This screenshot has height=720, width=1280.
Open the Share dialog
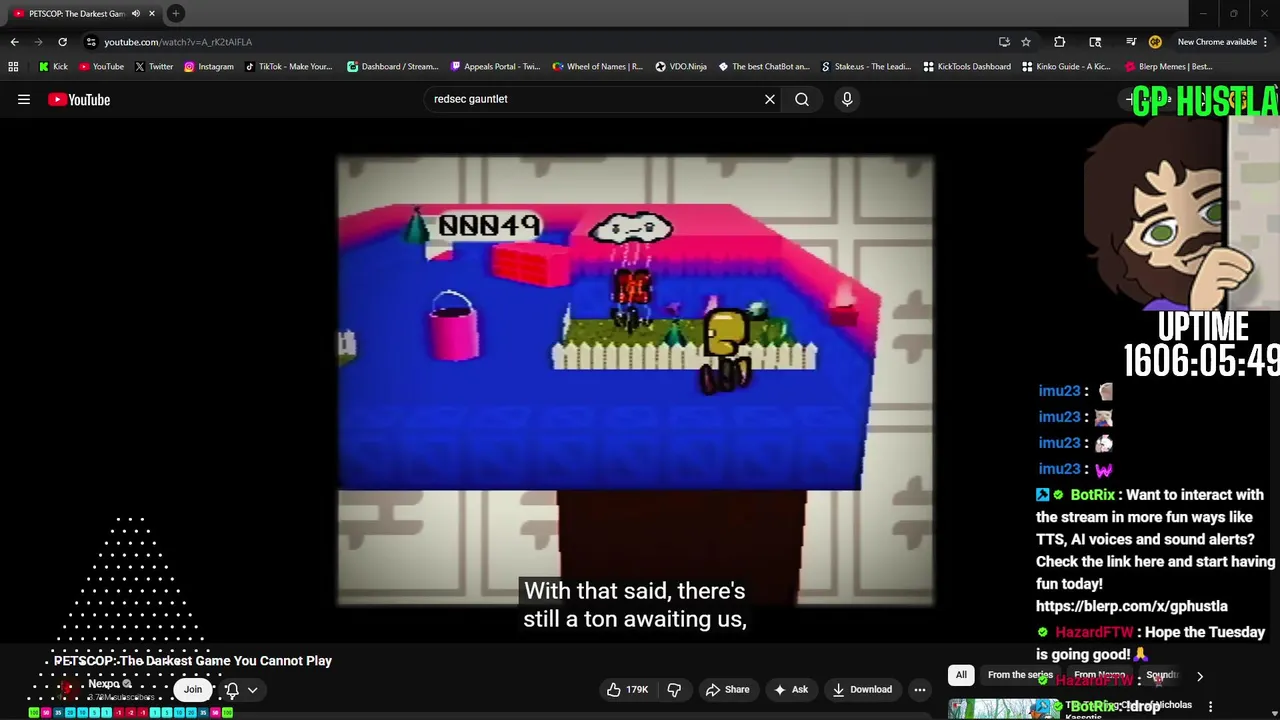tap(727, 689)
